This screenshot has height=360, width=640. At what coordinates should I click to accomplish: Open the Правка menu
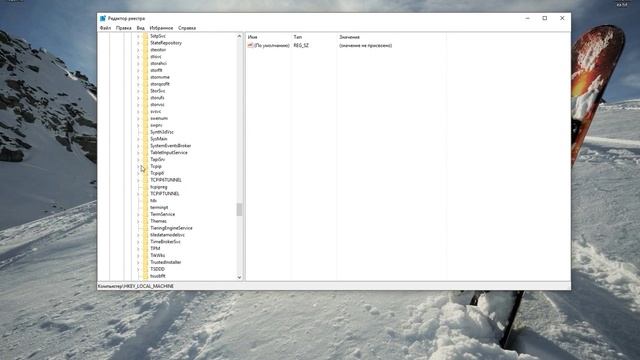click(x=123, y=28)
